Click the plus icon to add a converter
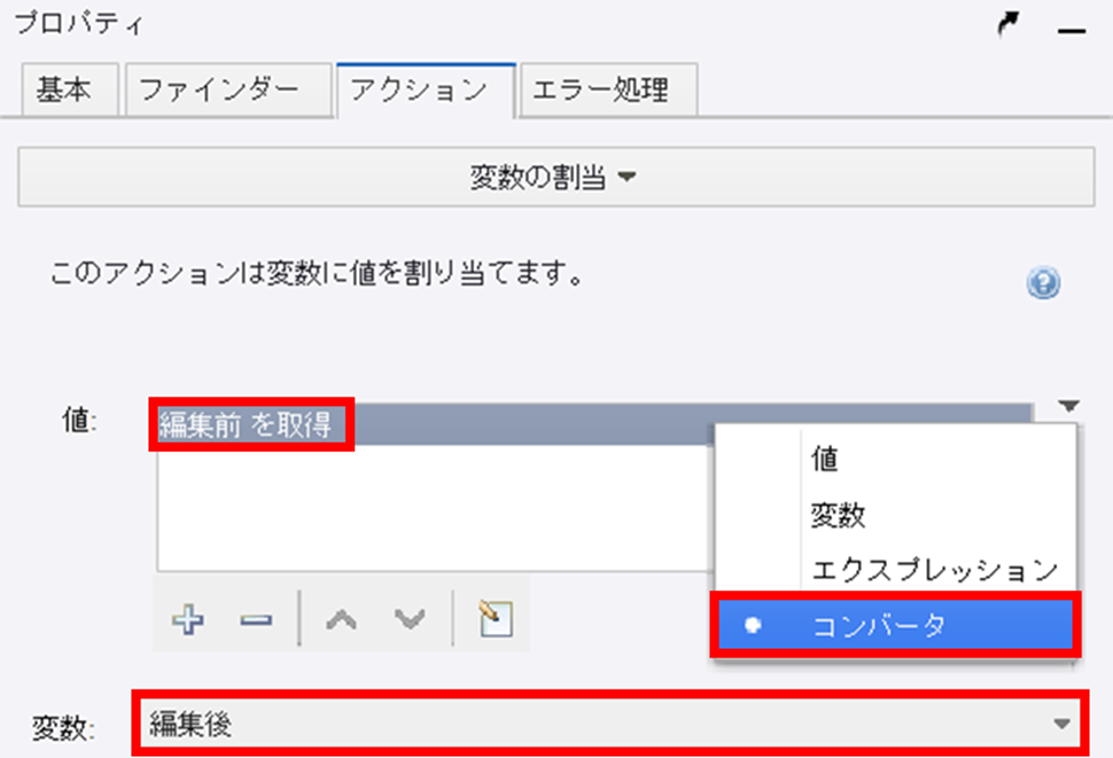1113x758 pixels. point(188,620)
